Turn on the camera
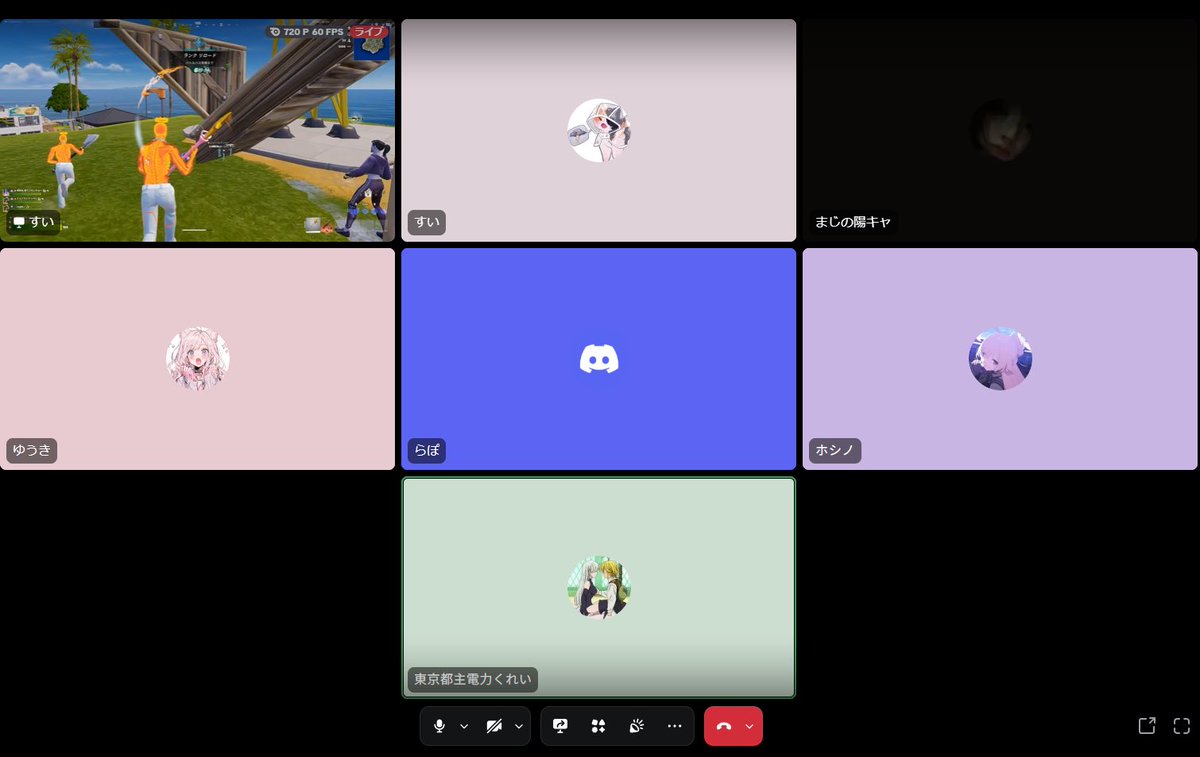Screen dimensions: 1200x757 point(494,726)
